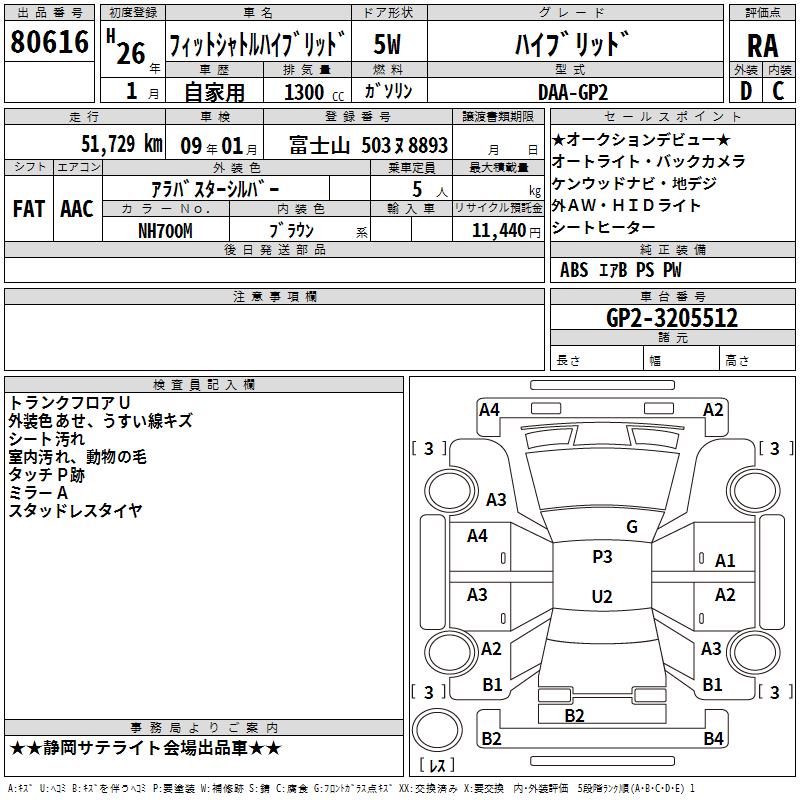The width and height of the screenshot is (800, 800).
Task: Select the AAC air conditioner cell
Action: tap(77, 209)
